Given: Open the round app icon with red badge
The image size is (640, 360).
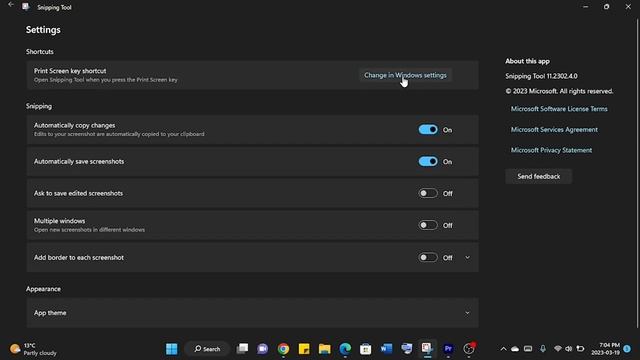Looking at the screenshot, I should (469, 349).
